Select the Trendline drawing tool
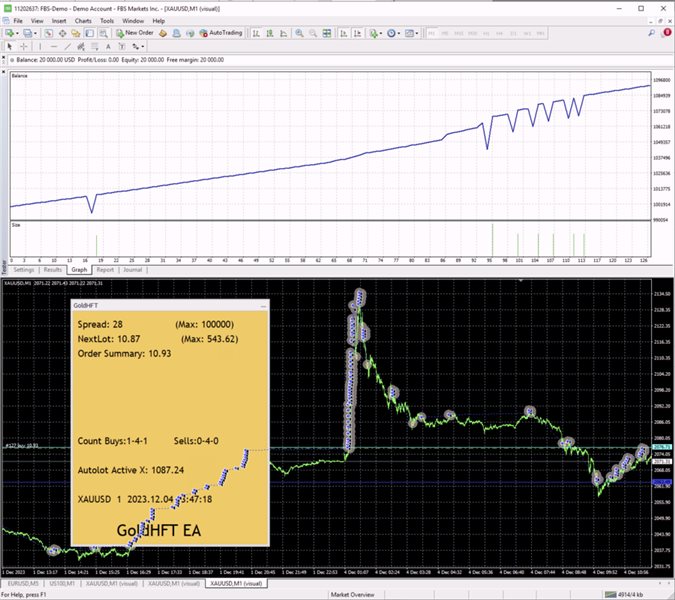Viewport: 675px width, 600px height. [68, 46]
